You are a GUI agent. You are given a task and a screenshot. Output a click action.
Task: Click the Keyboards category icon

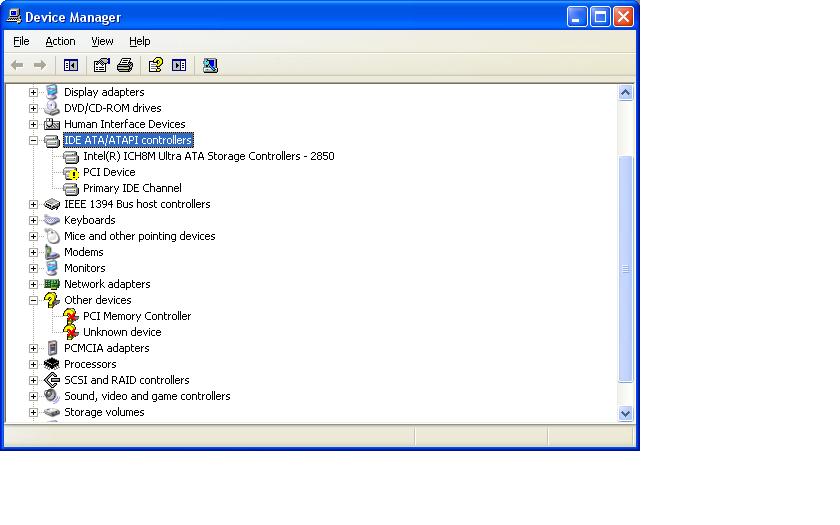(x=52, y=220)
